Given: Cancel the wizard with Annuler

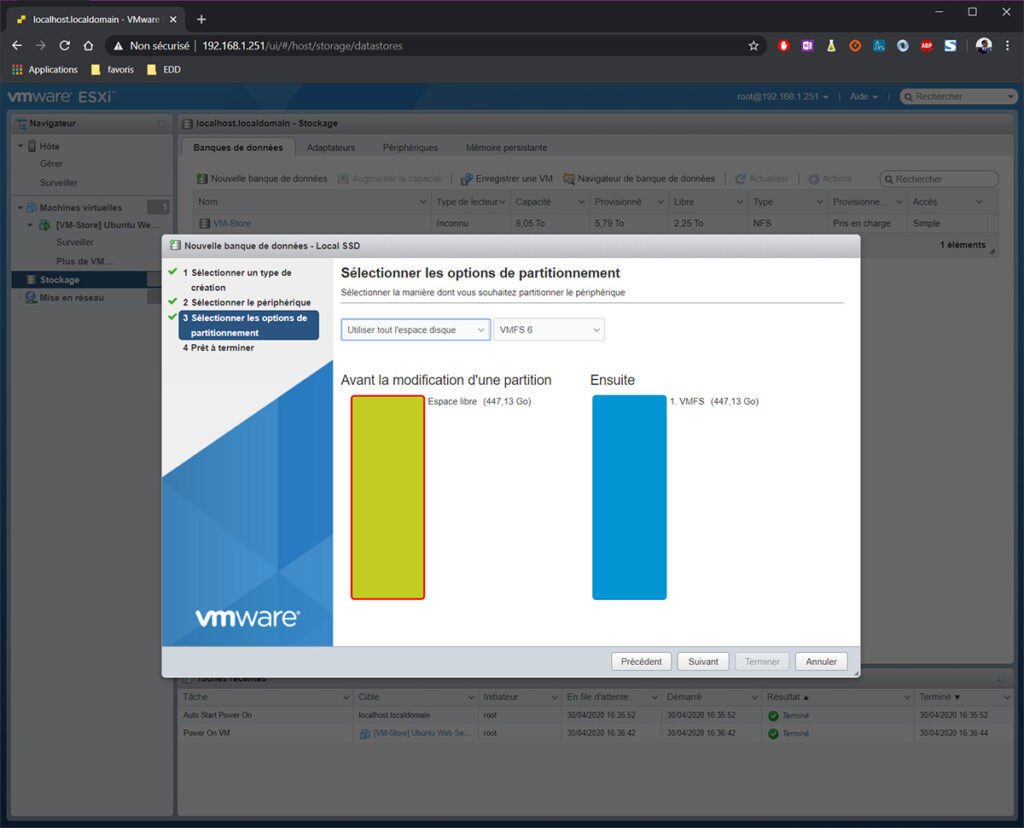Looking at the screenshot, I should [x=820, y=661].
